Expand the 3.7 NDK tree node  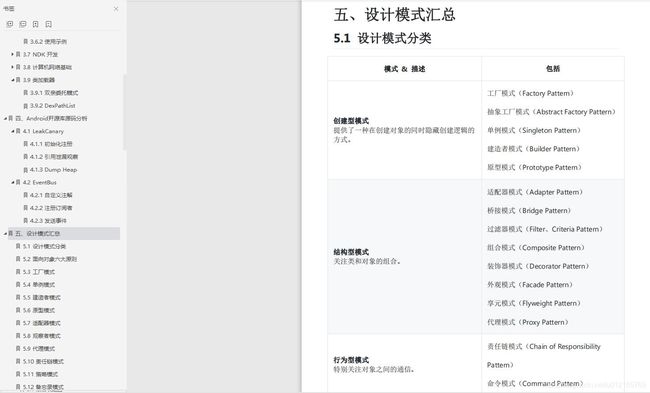(12, 54)
